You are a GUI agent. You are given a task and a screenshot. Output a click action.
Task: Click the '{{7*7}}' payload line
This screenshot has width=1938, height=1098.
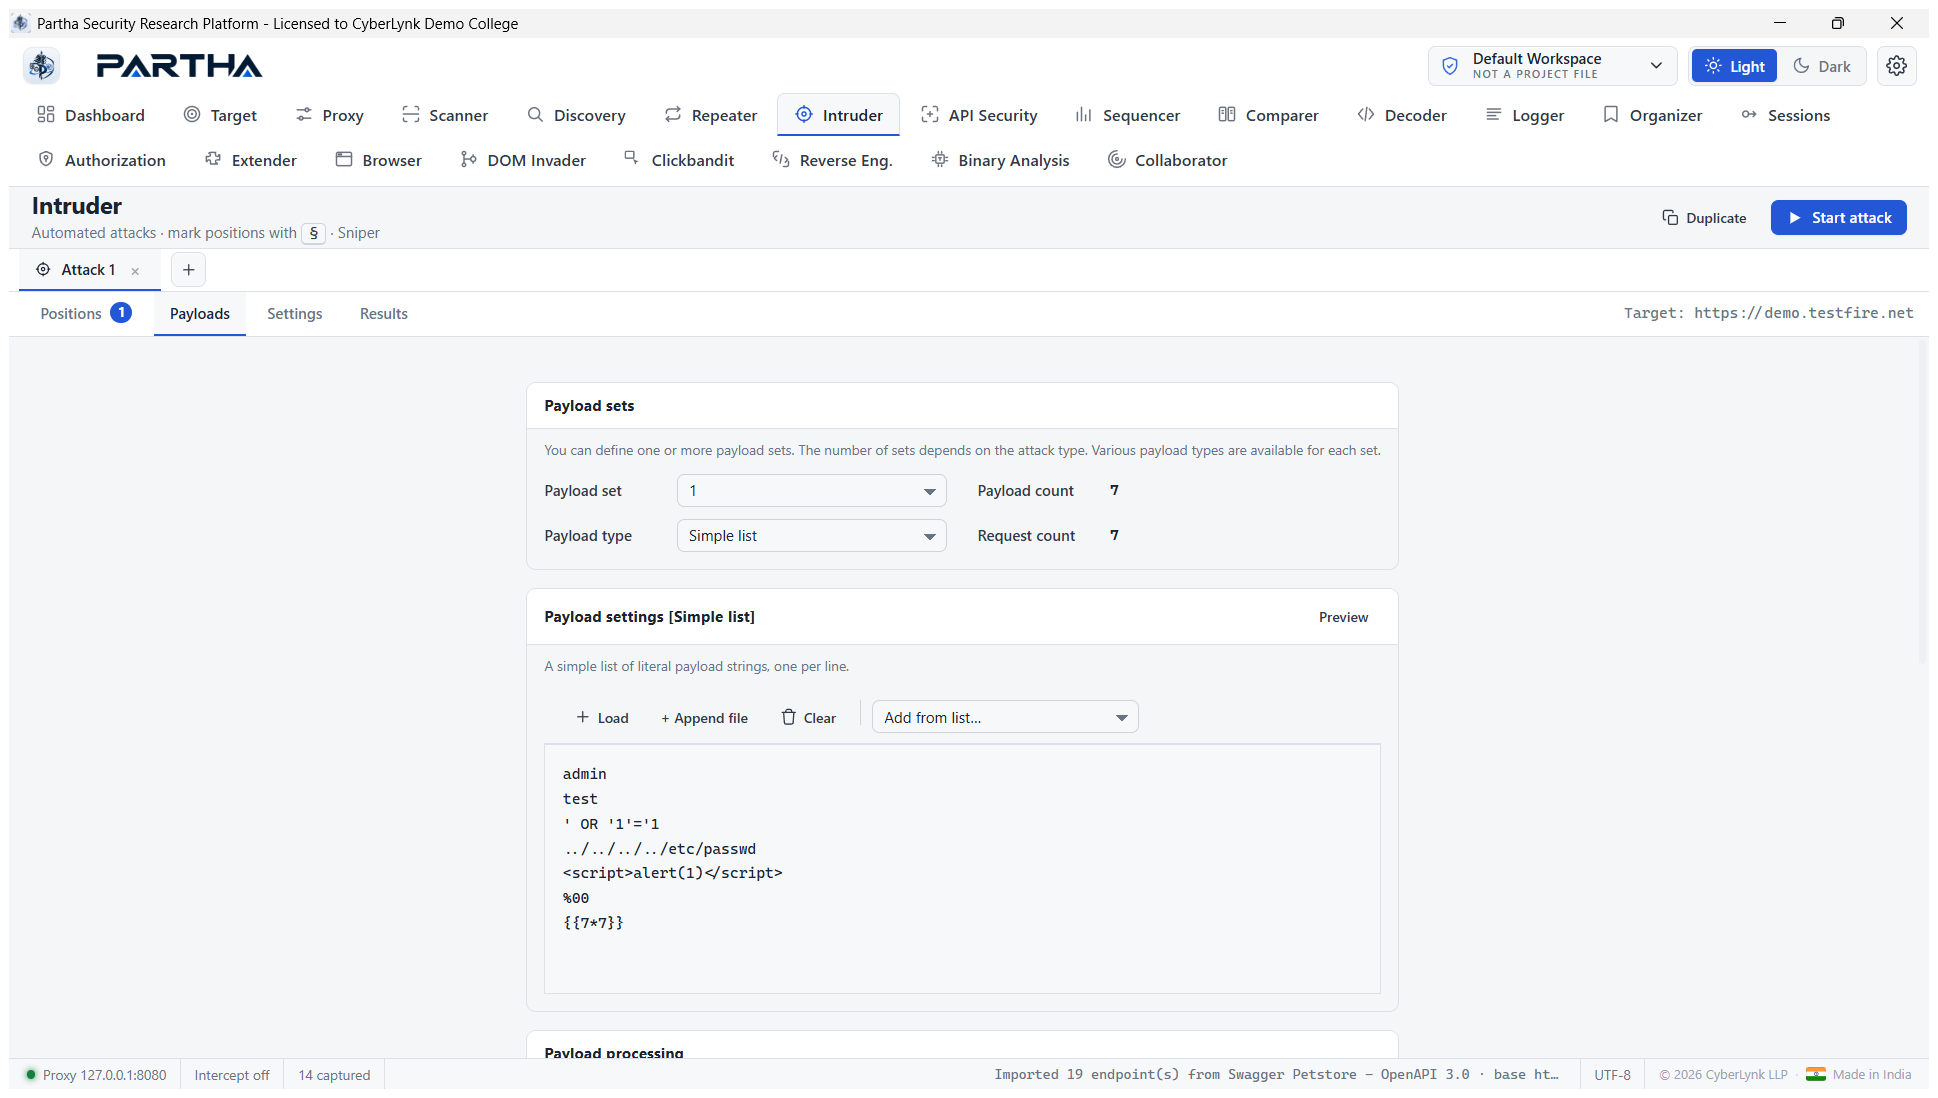[593, 923]
